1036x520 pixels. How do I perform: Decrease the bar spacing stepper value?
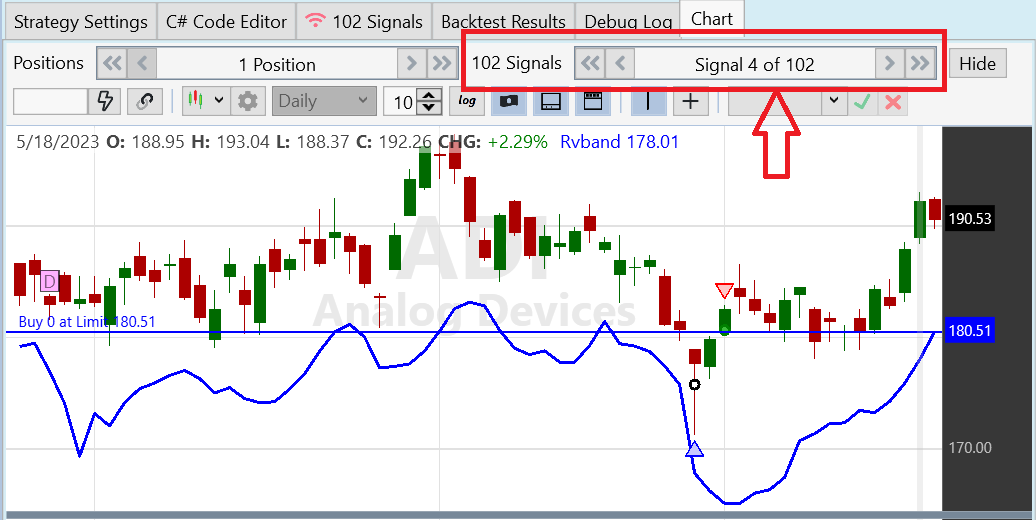429,108
